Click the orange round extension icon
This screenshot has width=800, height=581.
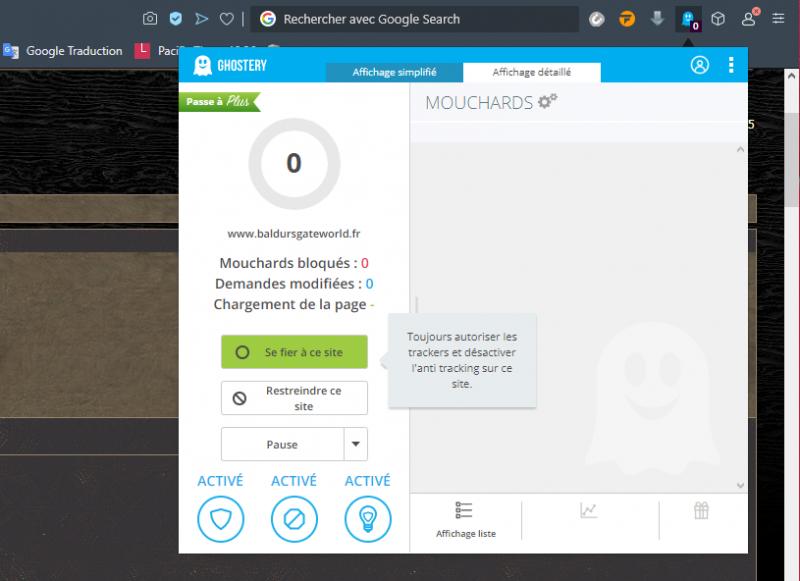627,19
